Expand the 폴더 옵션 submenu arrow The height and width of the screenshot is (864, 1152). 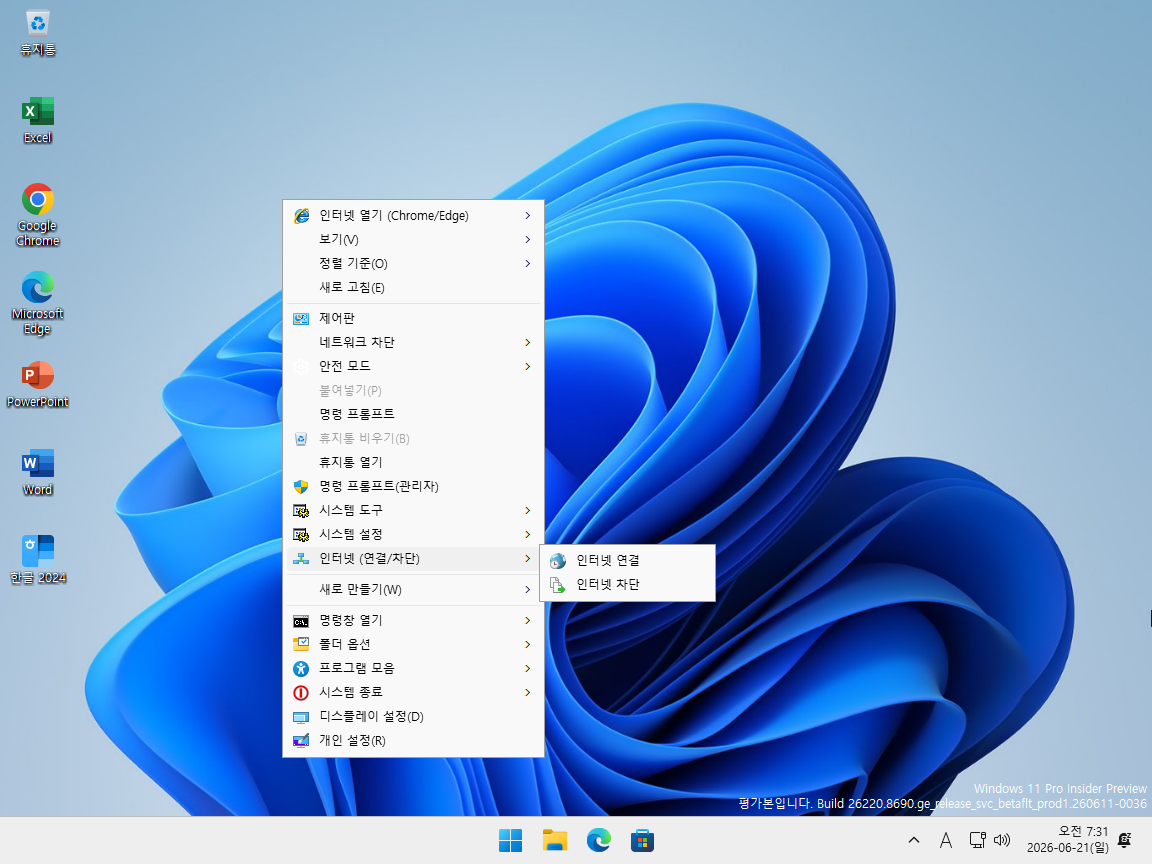tap(528, 644)
